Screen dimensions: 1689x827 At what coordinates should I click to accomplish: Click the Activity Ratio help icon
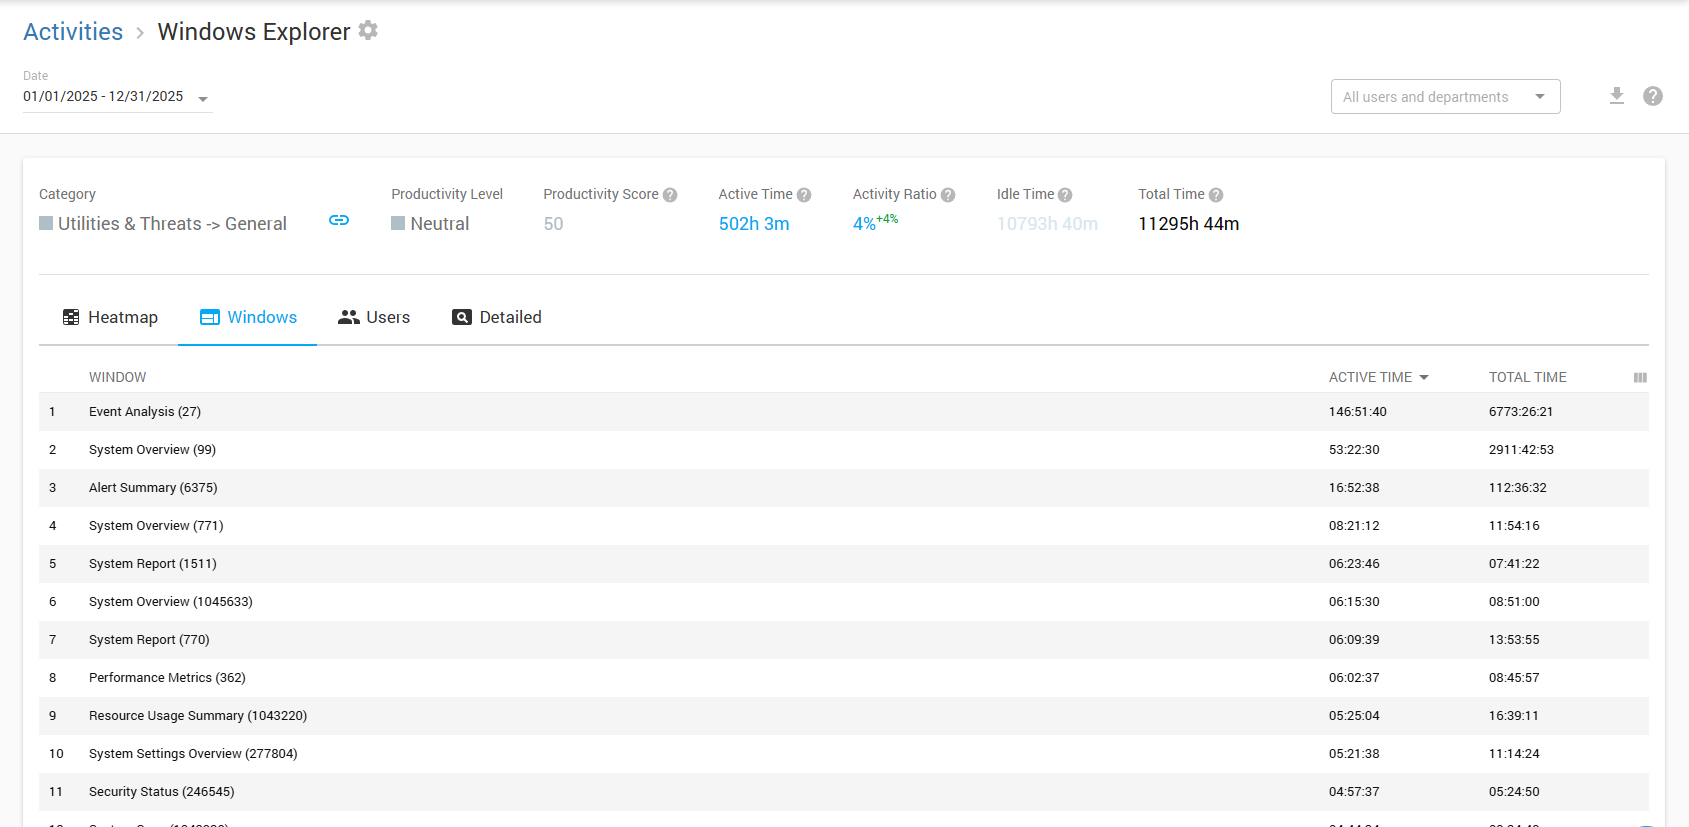(x=948, y=195)
